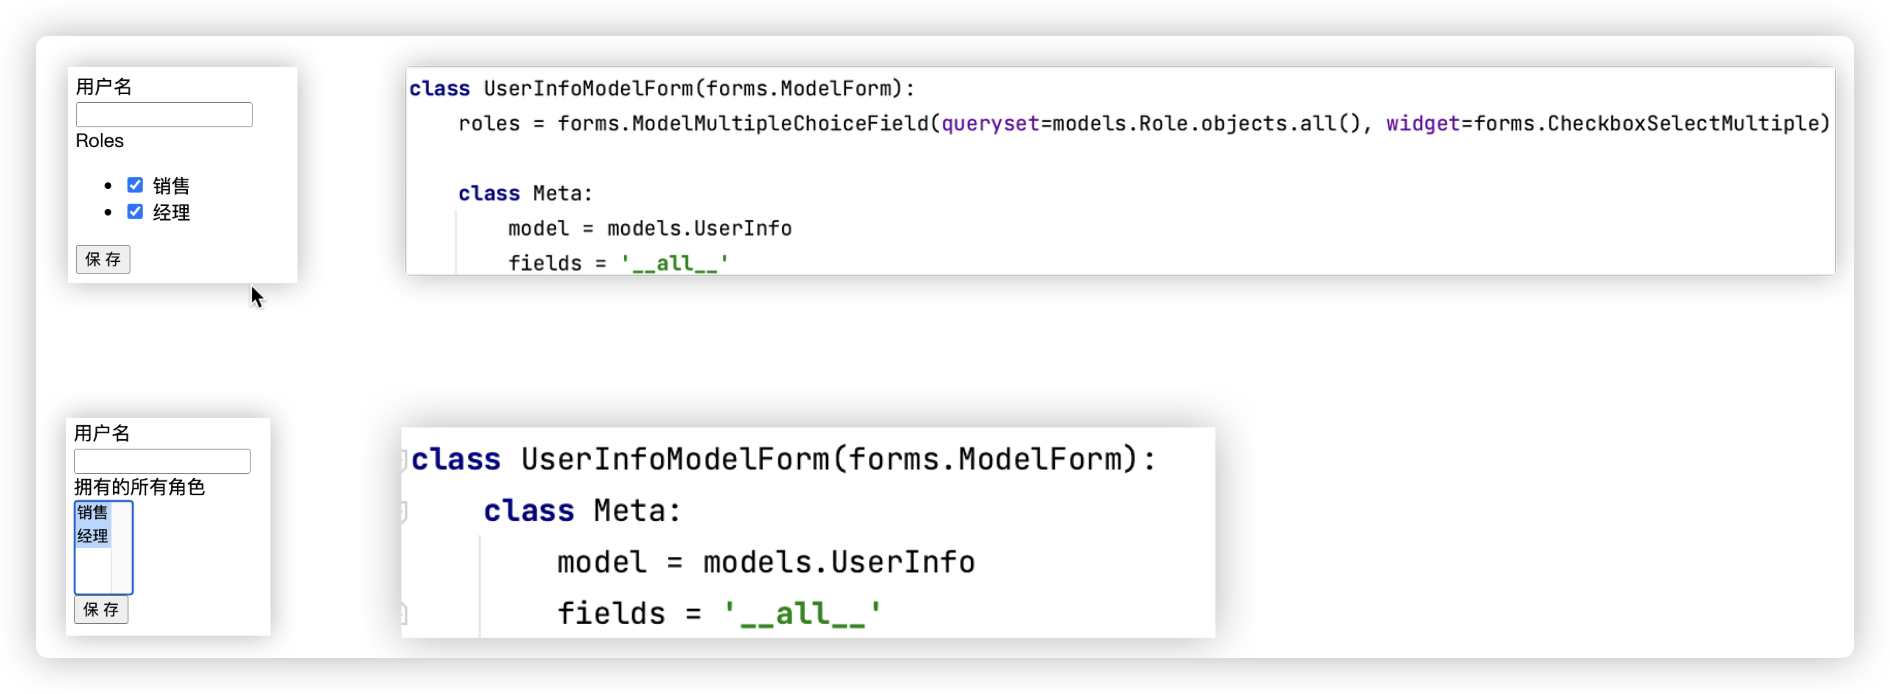Click the widget keyword in the upper code
Image resolution: width=1890 pixels, height=694 pixels.
(1422, 124)
